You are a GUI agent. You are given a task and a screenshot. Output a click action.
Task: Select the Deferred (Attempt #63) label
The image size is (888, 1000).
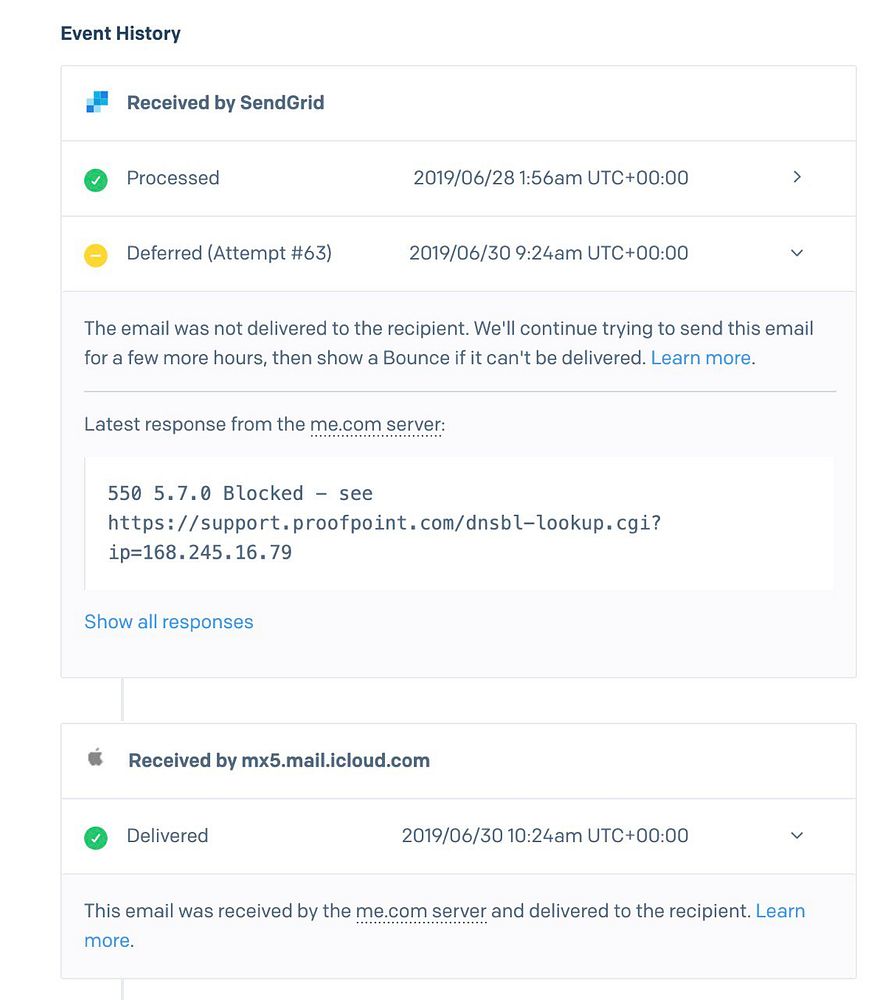pos(229,253)
